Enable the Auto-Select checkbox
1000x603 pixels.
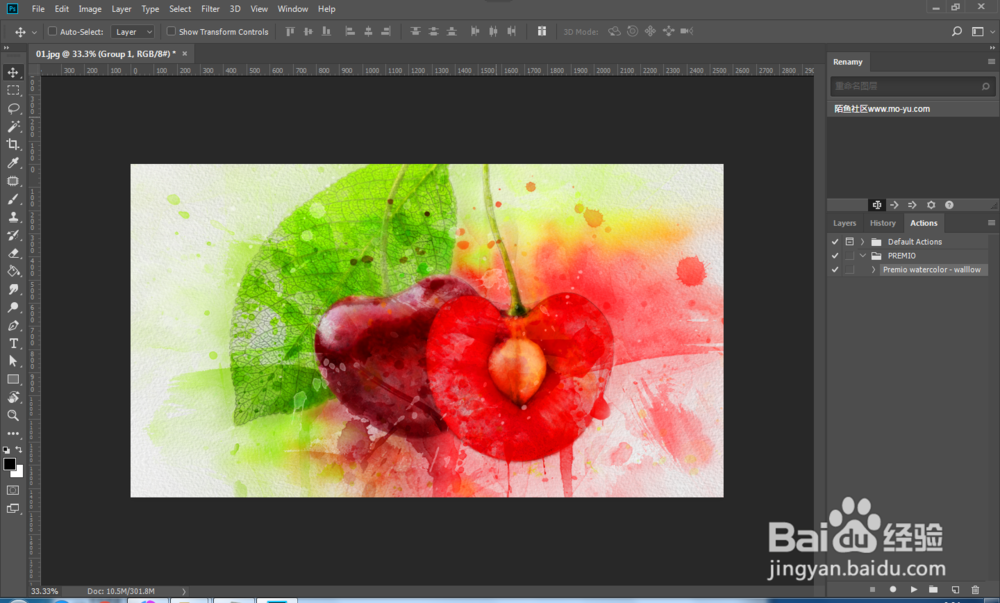tap(52, 31)
